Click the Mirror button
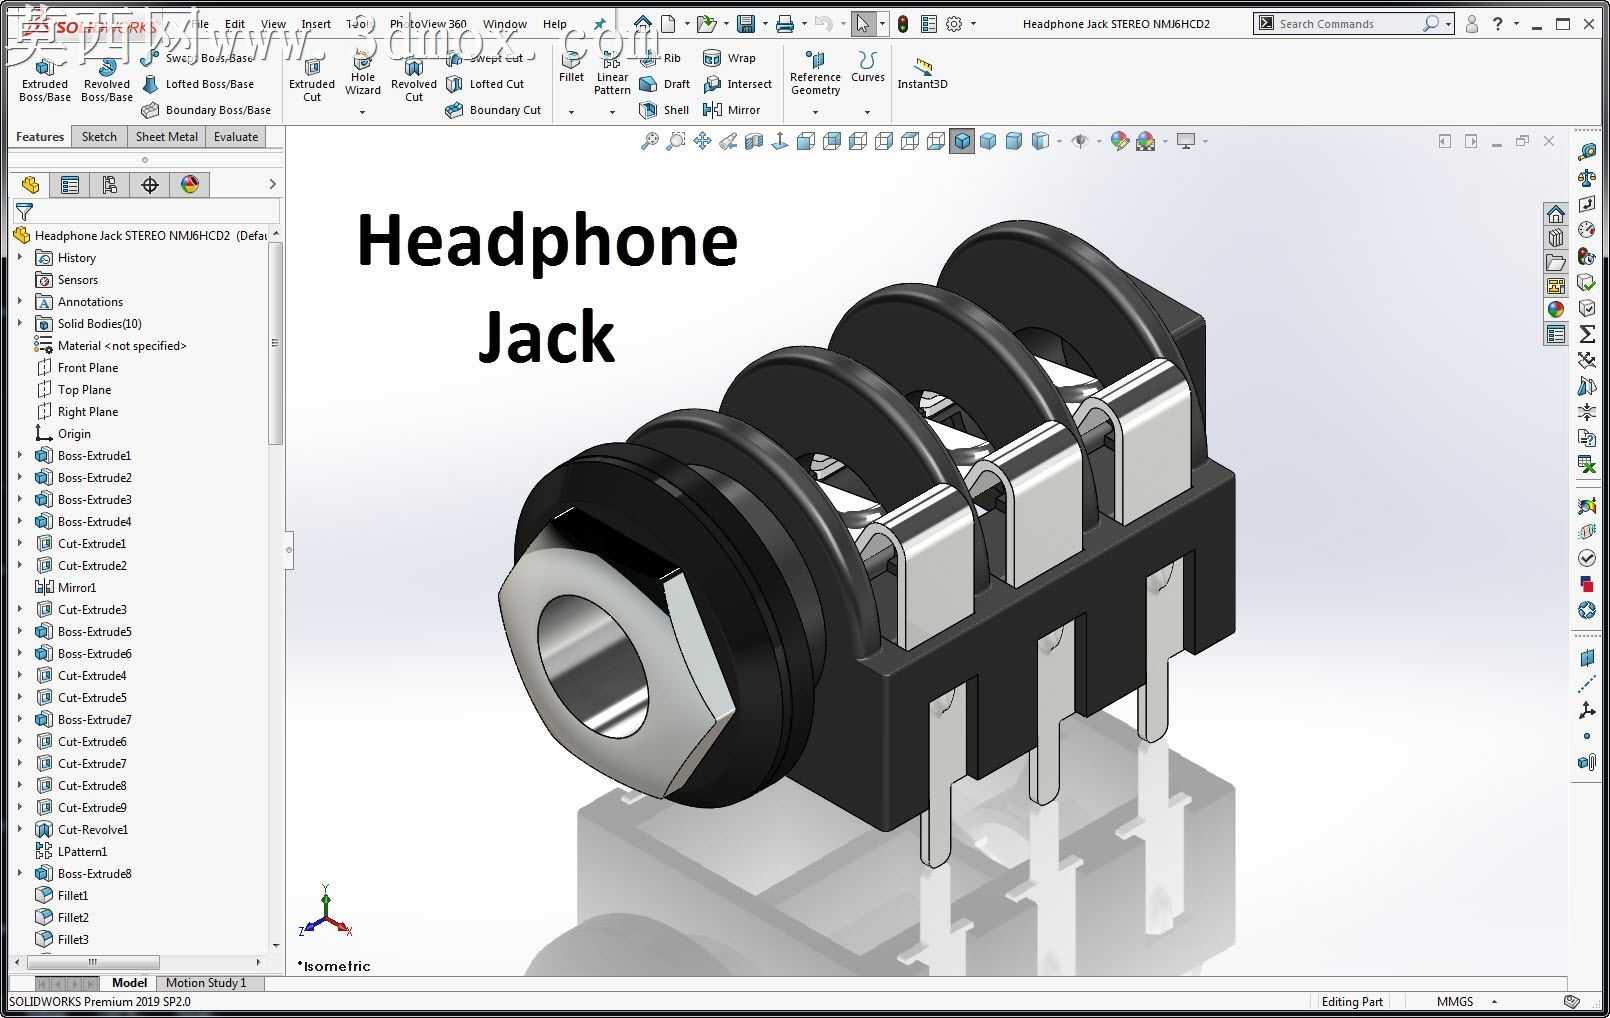 732,110
